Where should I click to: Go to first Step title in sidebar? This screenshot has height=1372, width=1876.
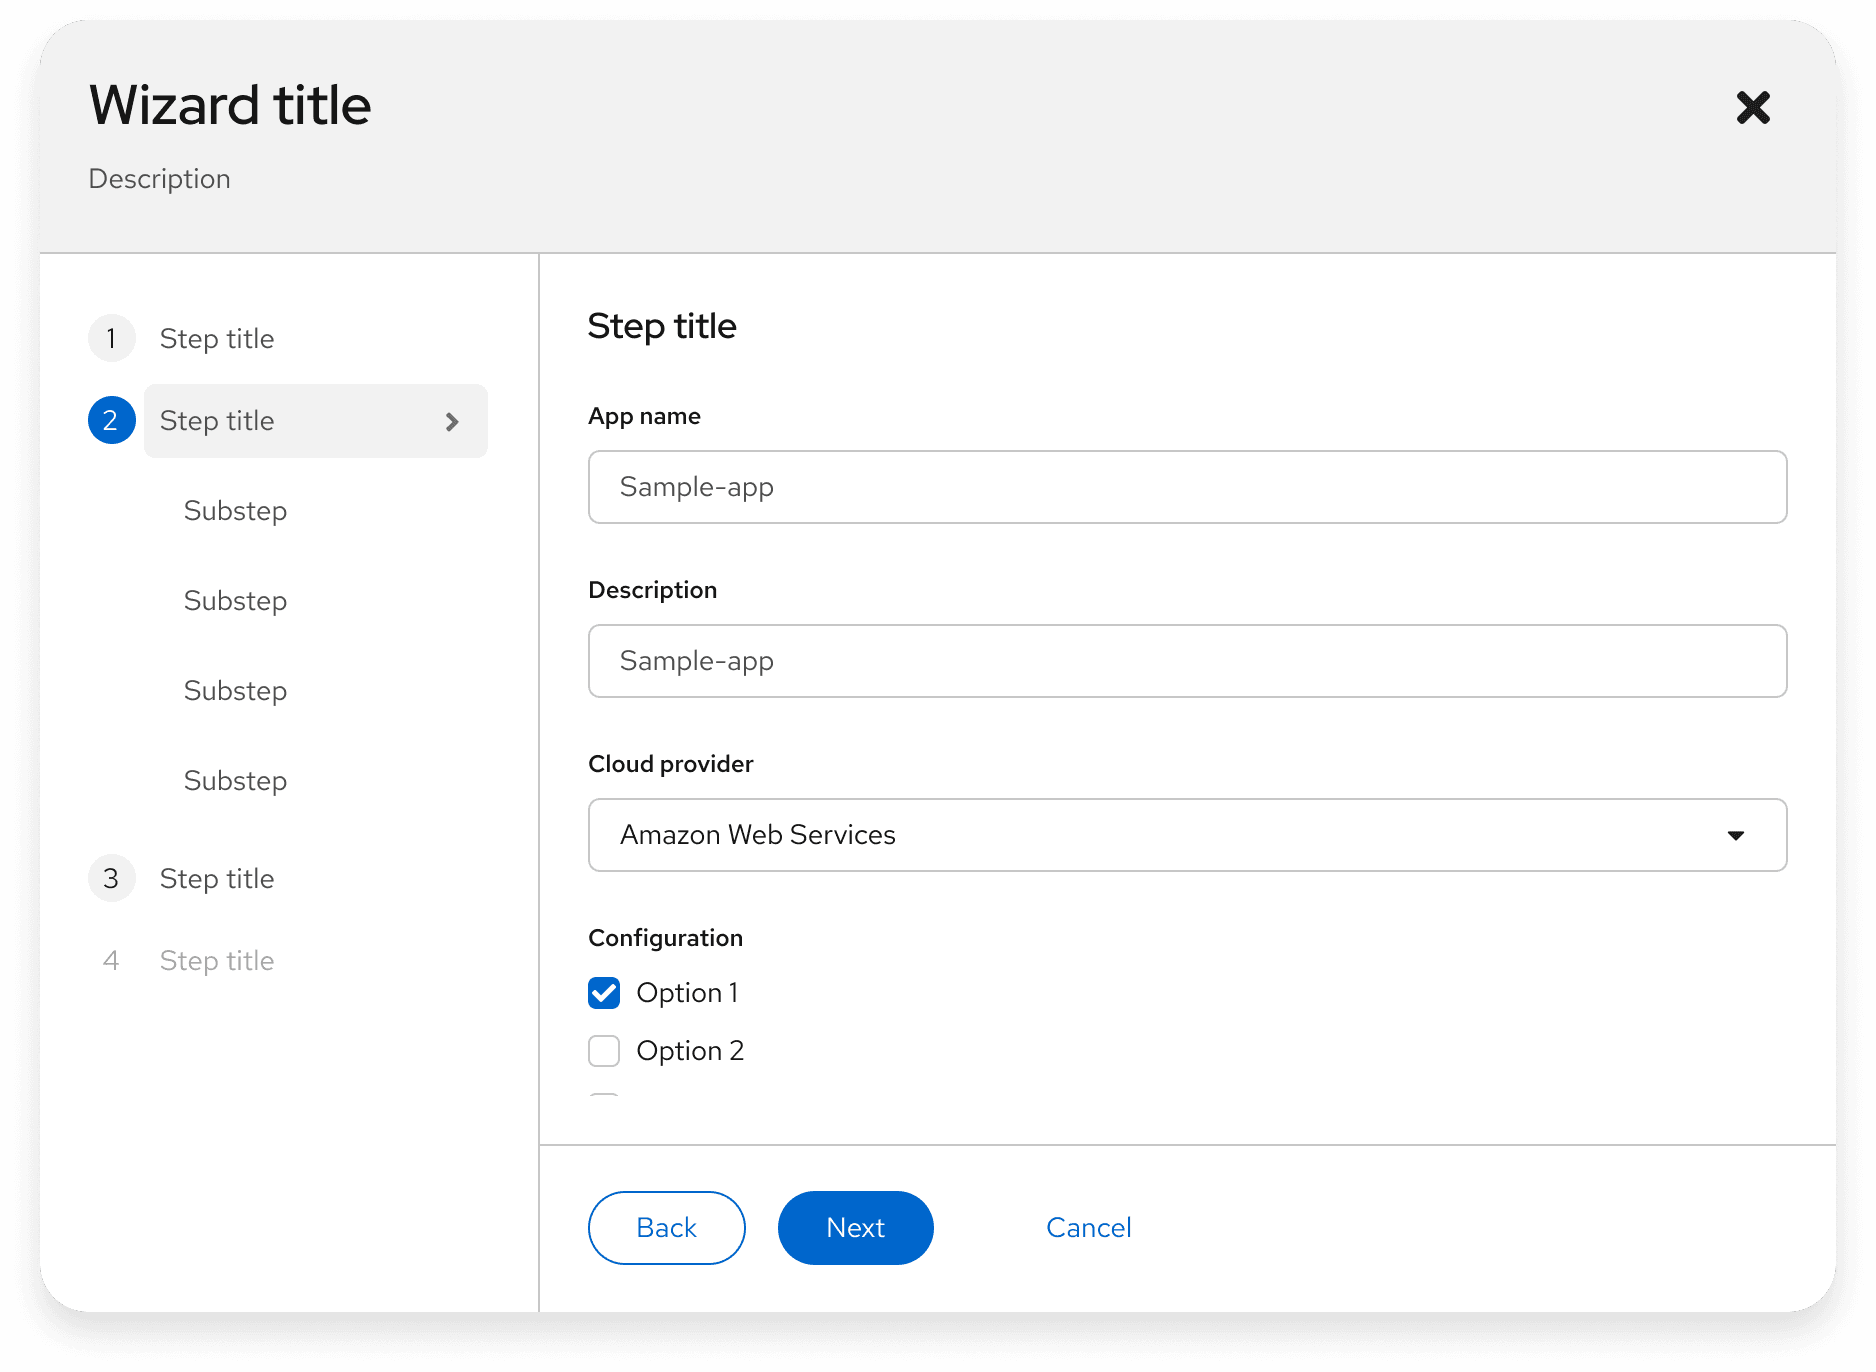click(x=217, y=339)
